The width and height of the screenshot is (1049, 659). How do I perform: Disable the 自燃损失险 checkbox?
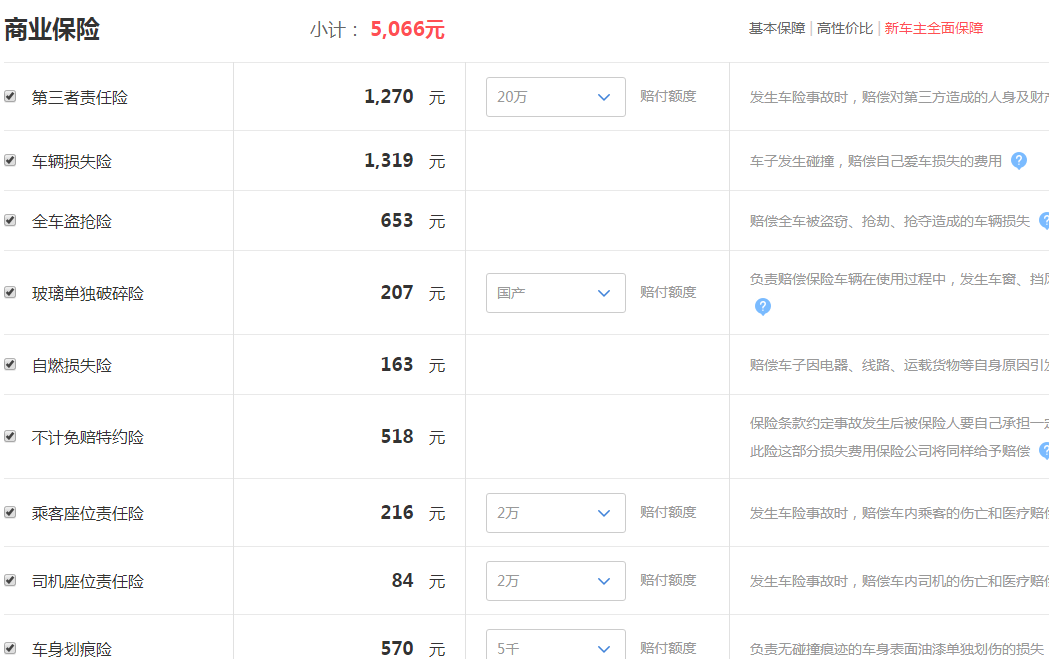pos(10,365)
